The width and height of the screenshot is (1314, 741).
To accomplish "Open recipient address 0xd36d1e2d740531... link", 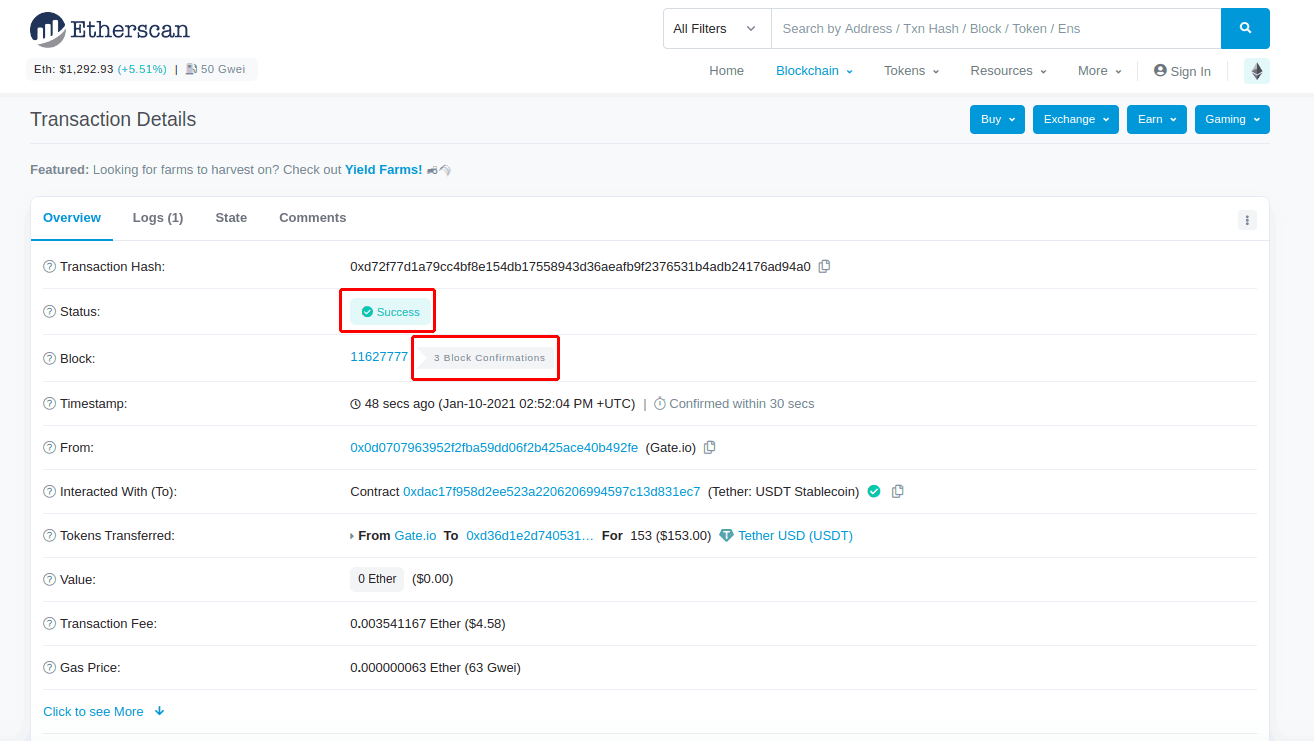I will coord(530,535).
